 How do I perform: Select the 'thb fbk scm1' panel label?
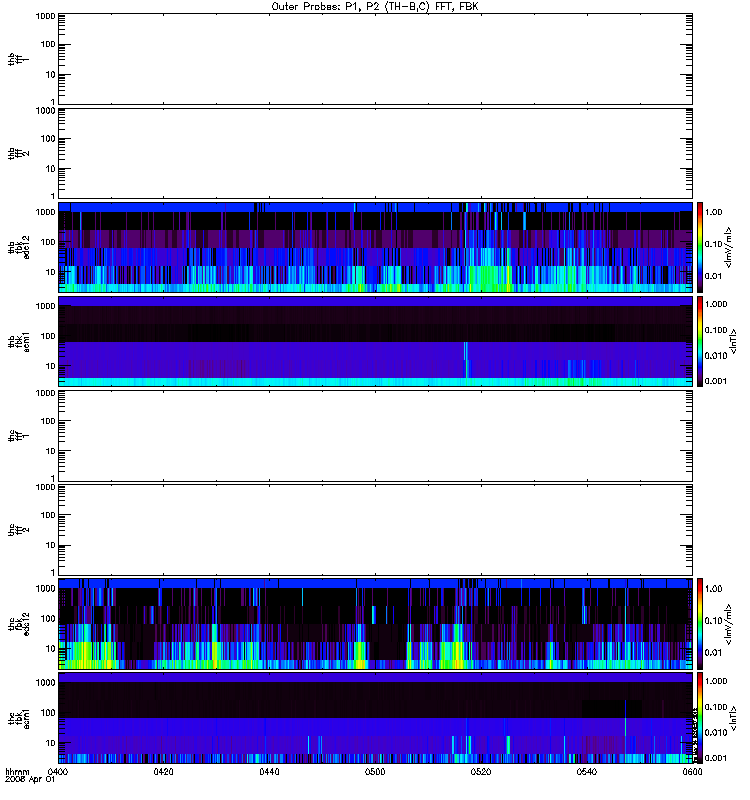point(19,341)
